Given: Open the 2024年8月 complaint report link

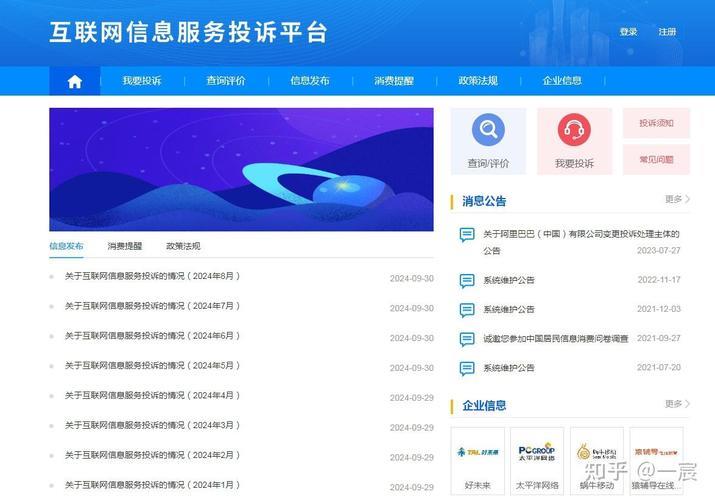Looking at the screenshot, I should pos(153,277).
